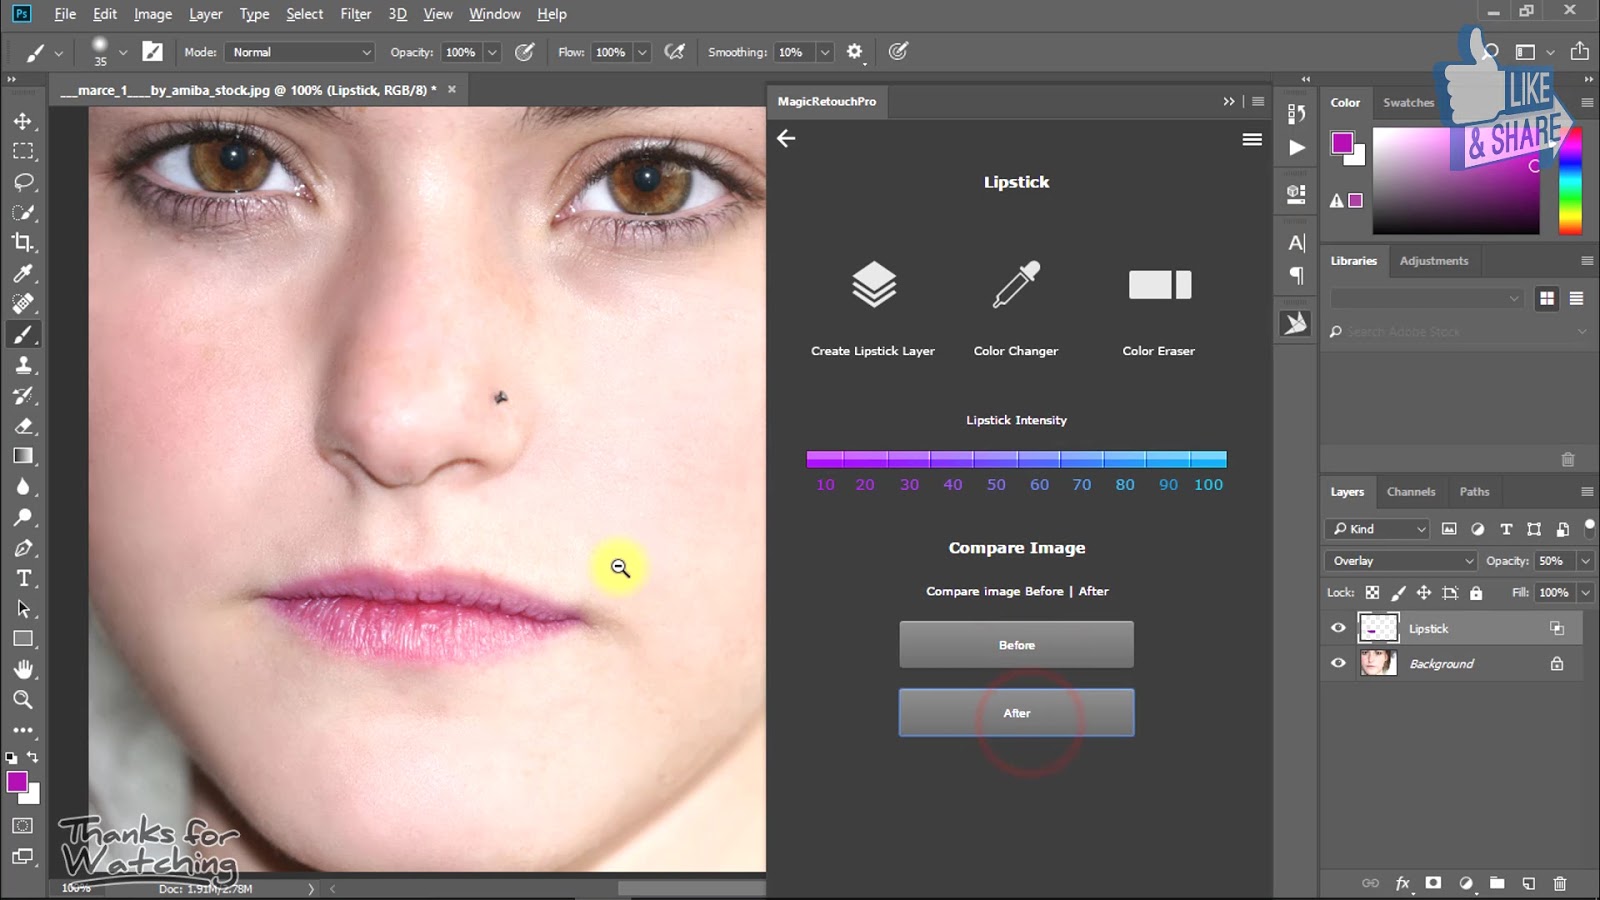The image size is (1600, 900).
Task: Select the Move tool
Action: 23,121
